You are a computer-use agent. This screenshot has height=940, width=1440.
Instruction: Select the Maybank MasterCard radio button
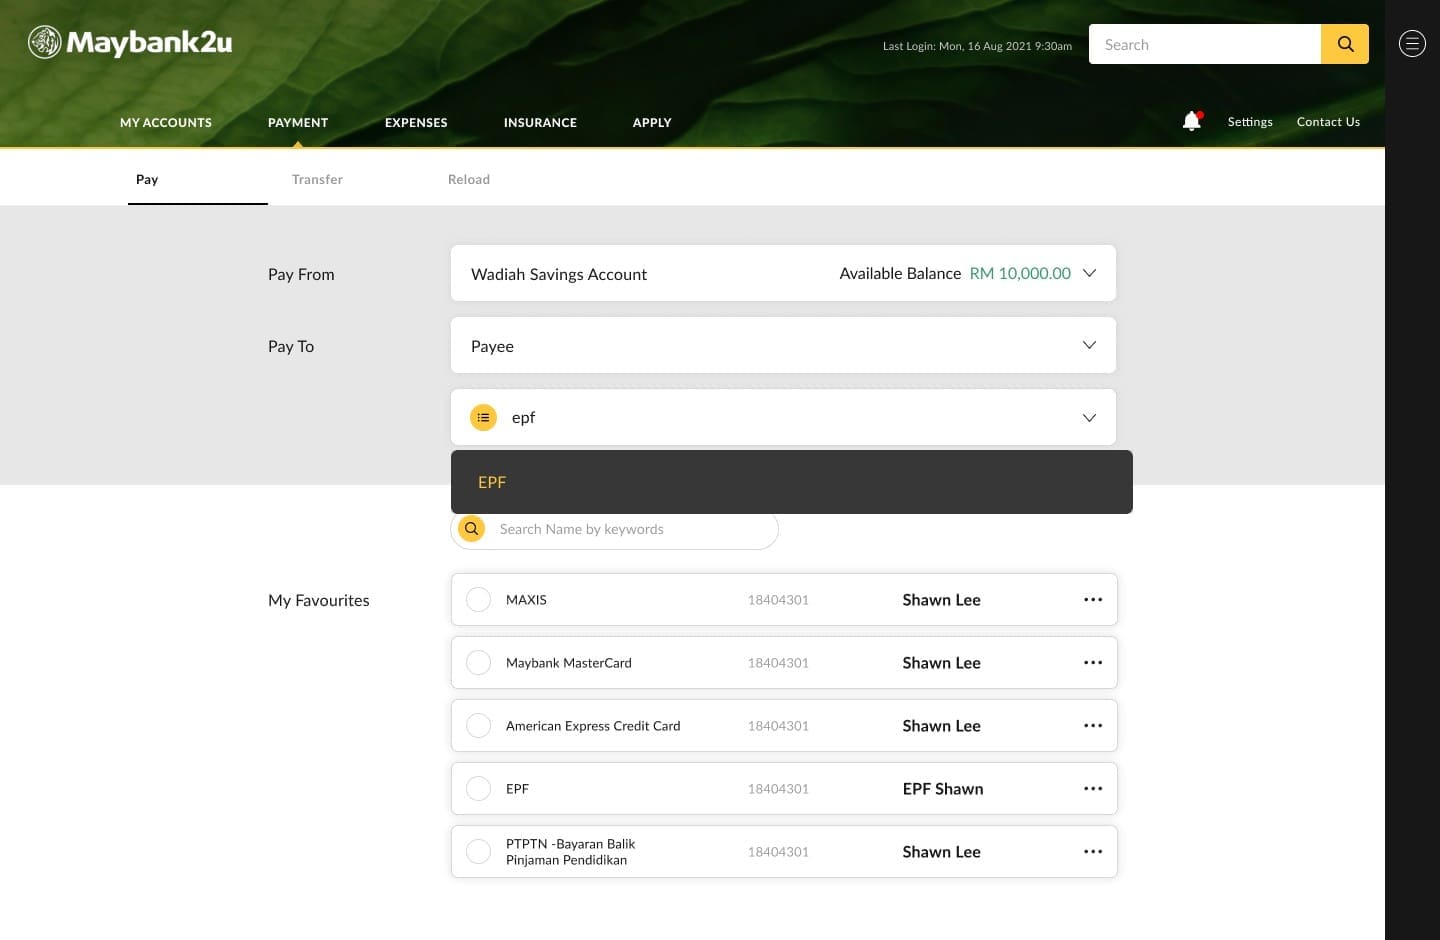(x=478, y=662)
